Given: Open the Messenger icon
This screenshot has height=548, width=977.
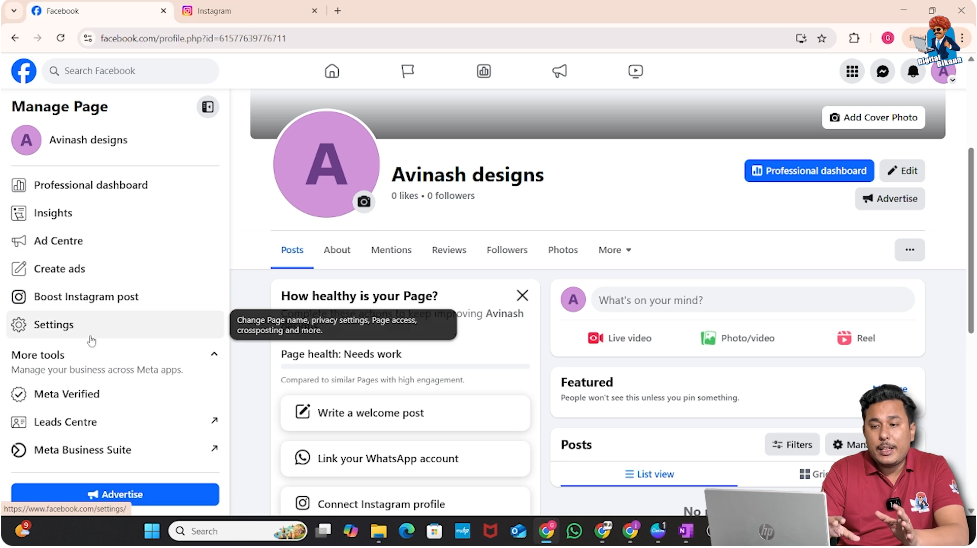Looking at the screenshot, I should pyautogui.click(x=883, y=71).
